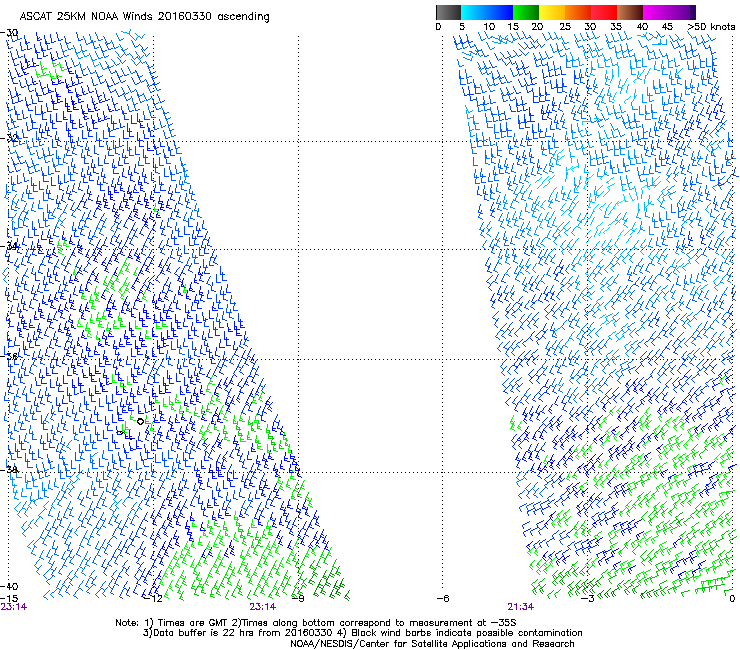Click the blue 10-15 knots color segment

tap(500, 12)
